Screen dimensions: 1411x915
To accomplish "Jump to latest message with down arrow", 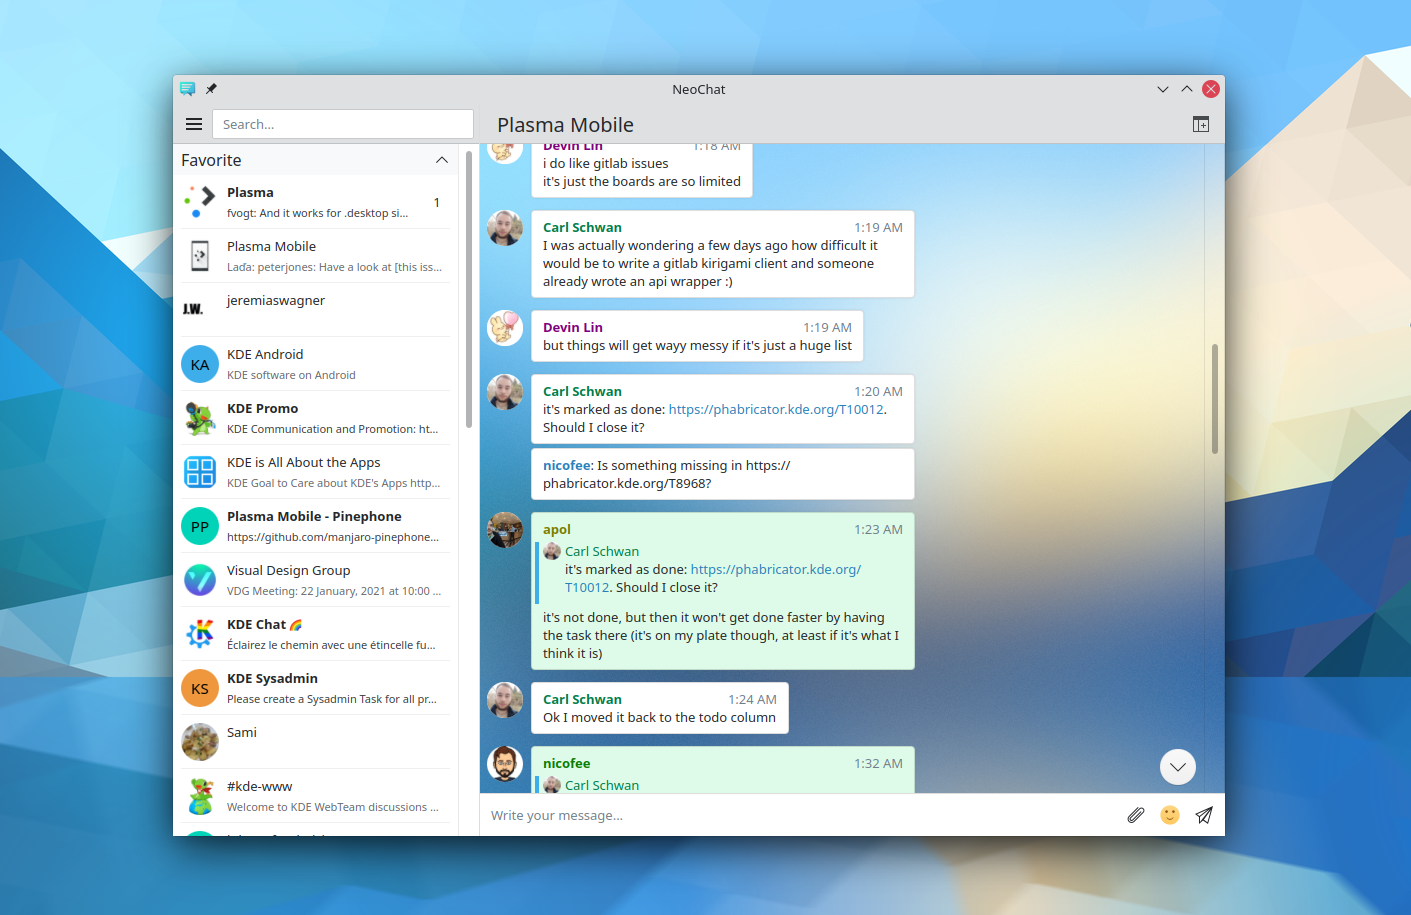I will (x=1177, y=767).
